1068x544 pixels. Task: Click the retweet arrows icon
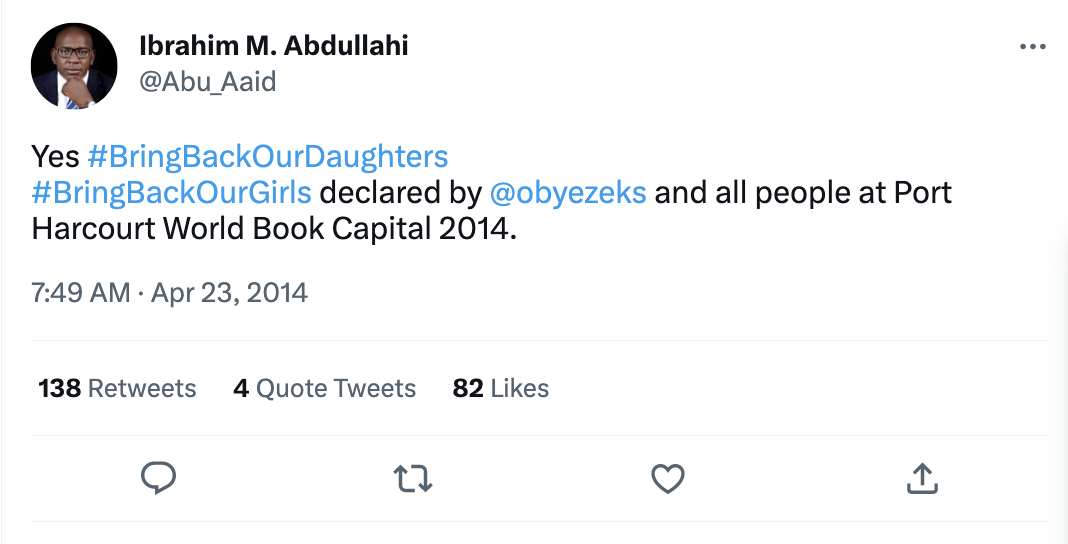(413, 480)
